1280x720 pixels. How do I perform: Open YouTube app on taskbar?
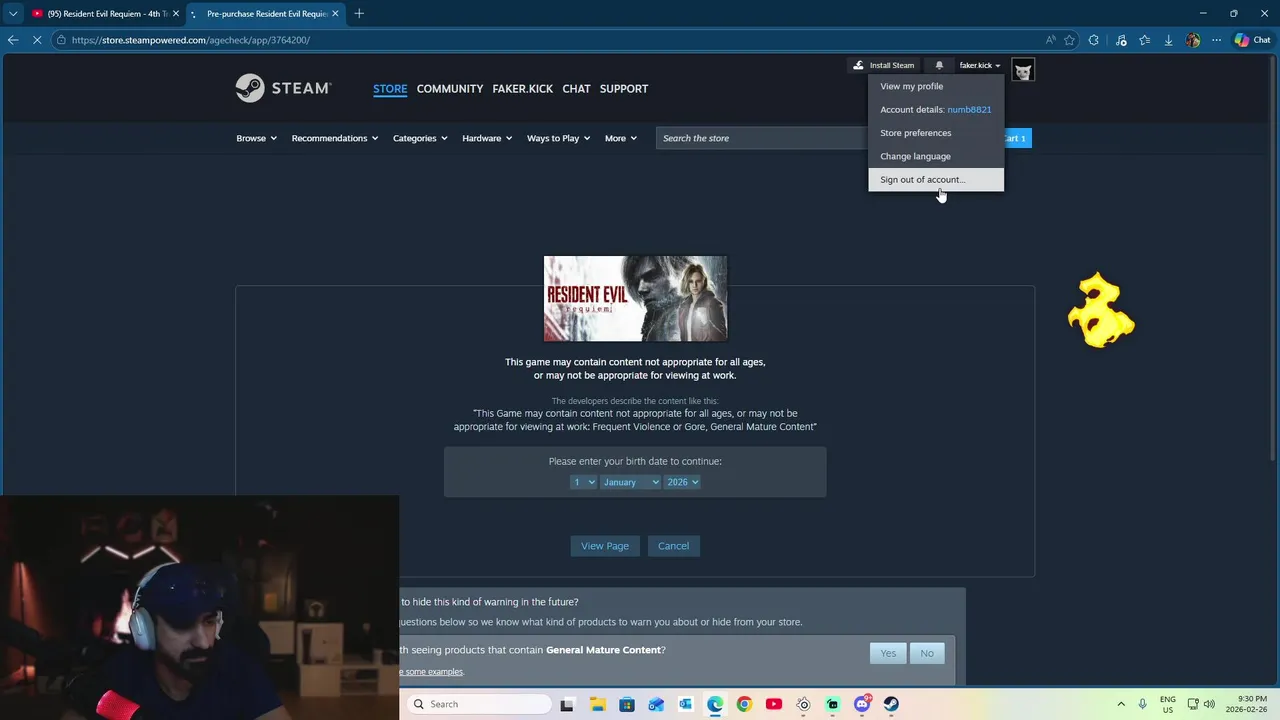(x=773, y=704)
